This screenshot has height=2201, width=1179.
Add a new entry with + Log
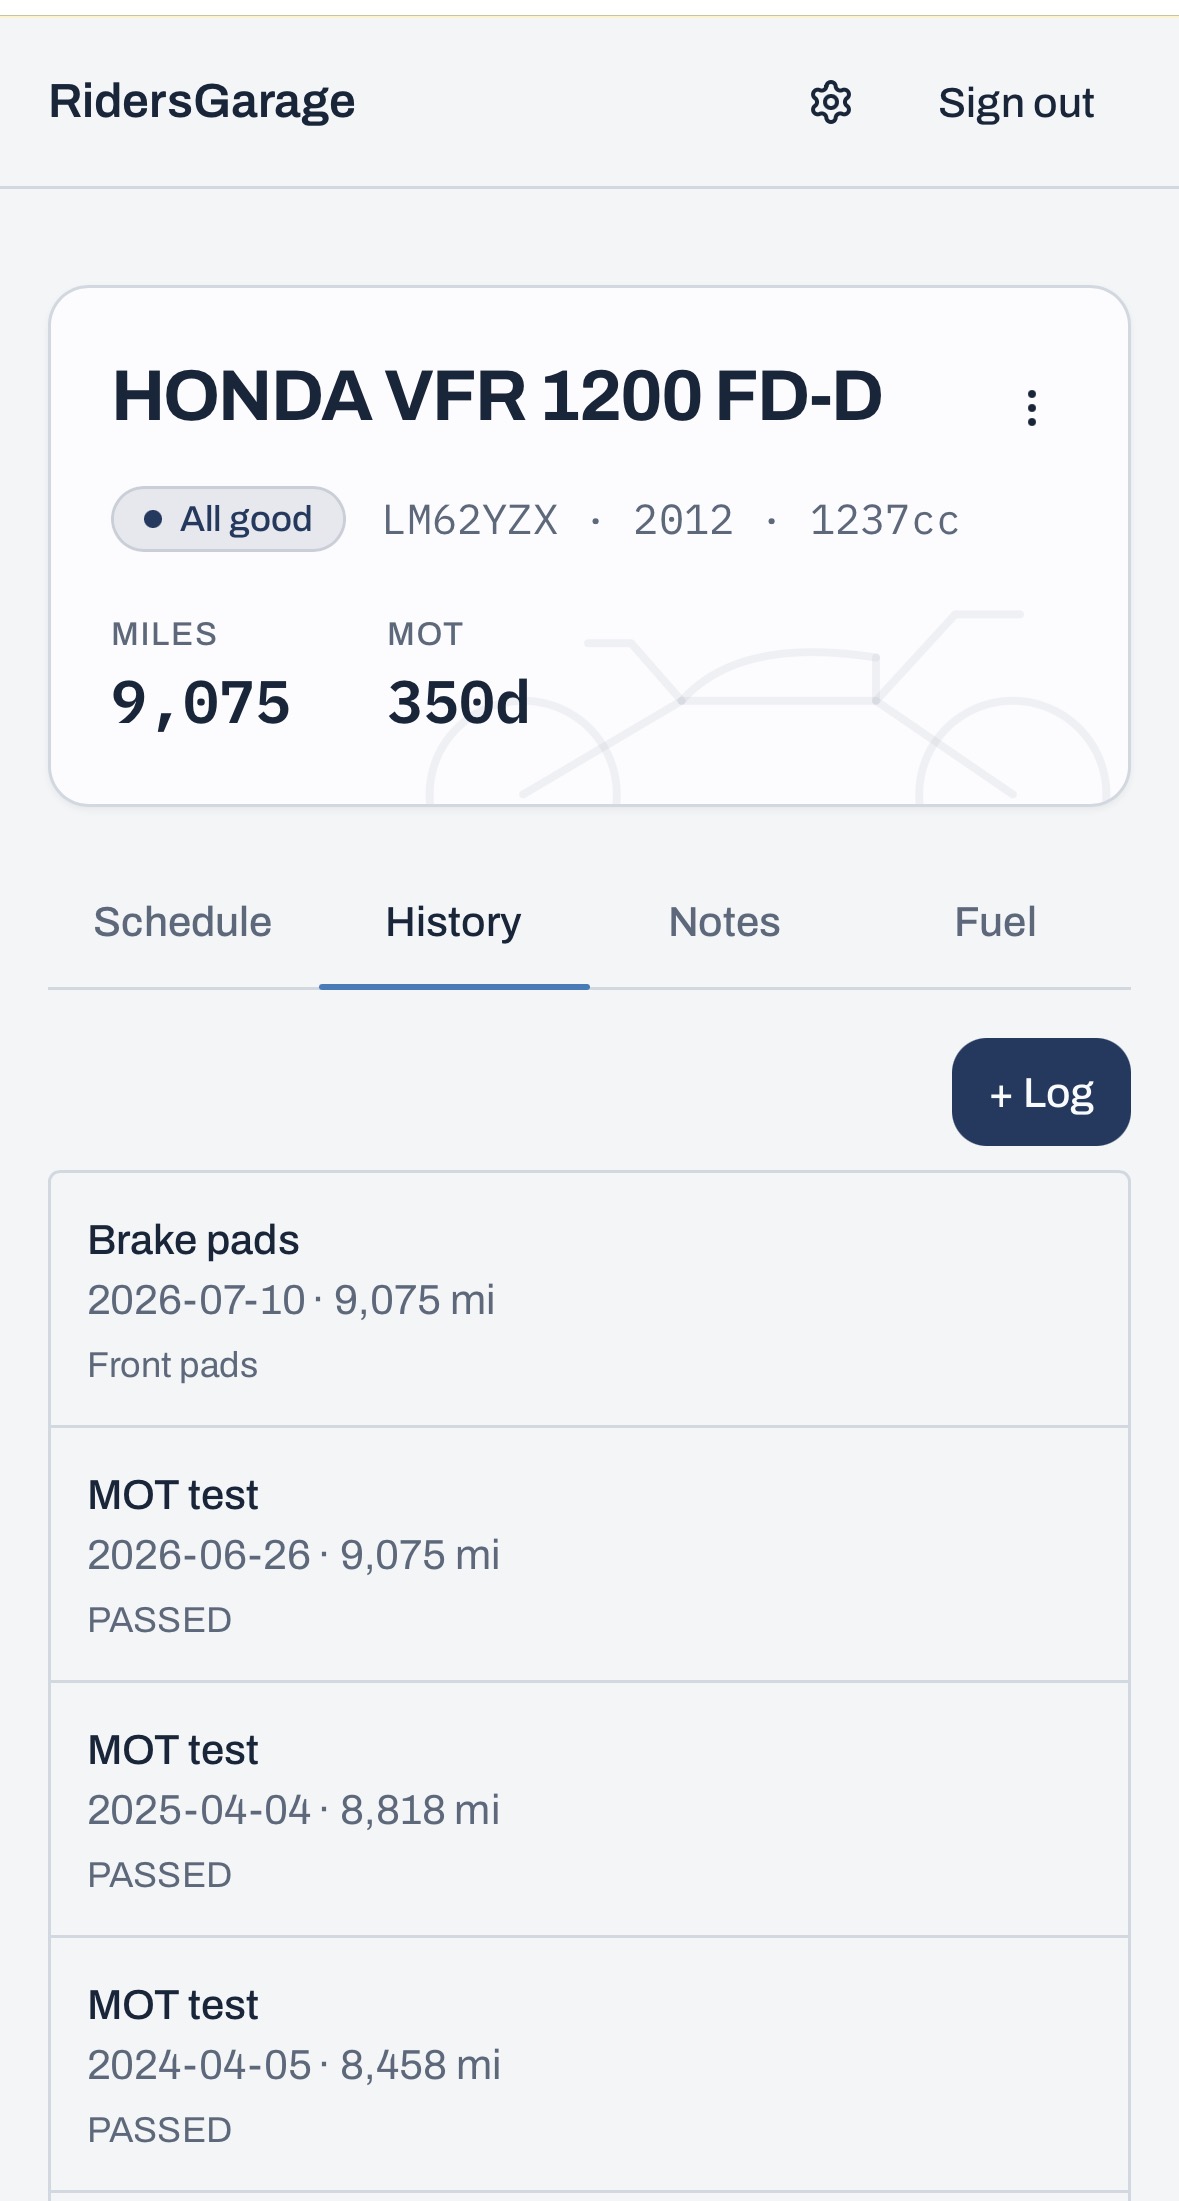tap(1041, 1092)
